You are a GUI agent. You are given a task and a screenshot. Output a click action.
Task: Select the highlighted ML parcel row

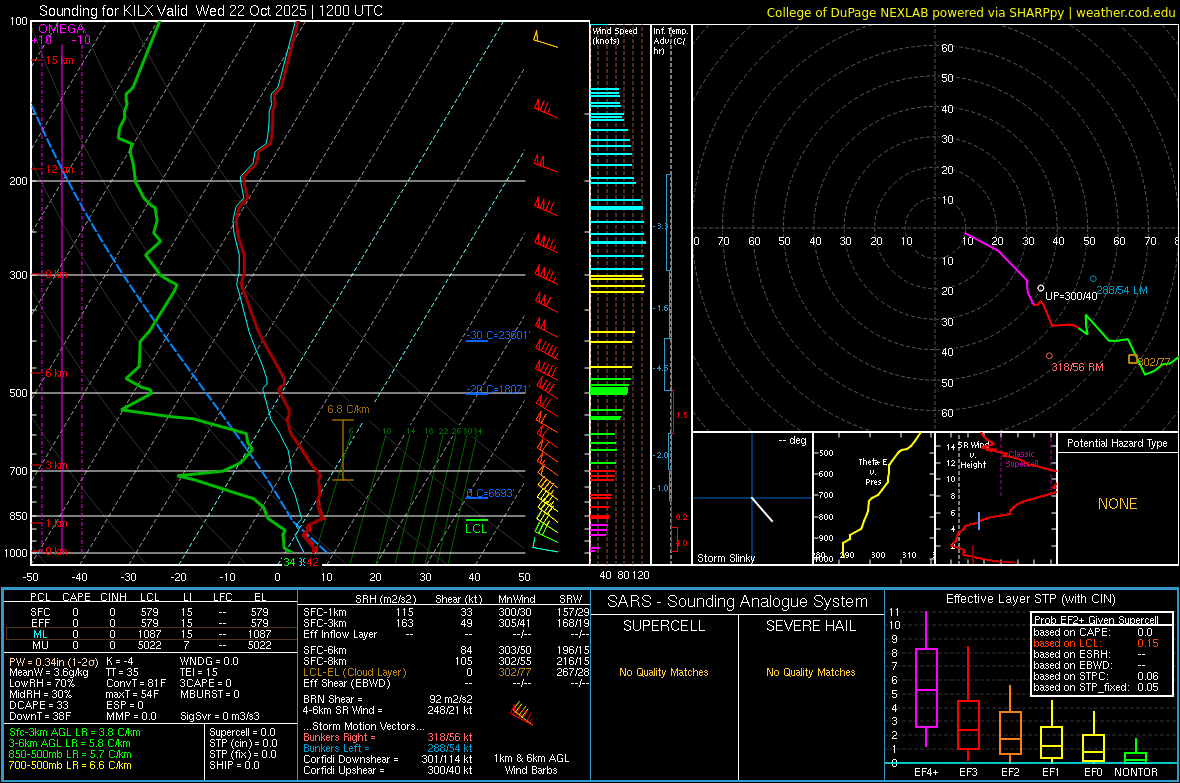pyautogui.click(x=150, y=634)
